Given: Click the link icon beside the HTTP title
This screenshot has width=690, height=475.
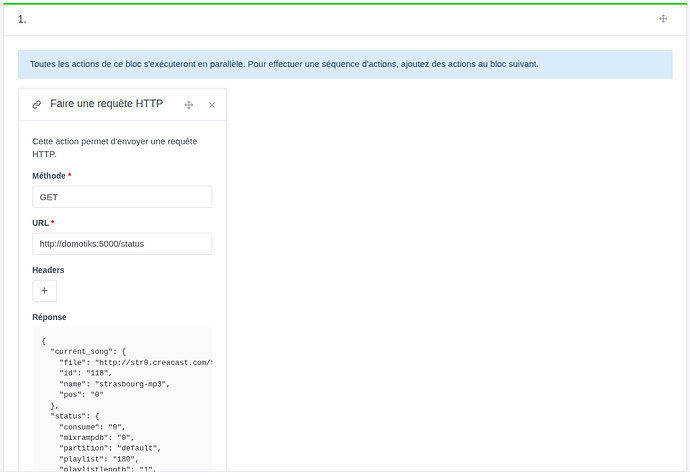Looking at the screenshot, I should tap(37, 104).
